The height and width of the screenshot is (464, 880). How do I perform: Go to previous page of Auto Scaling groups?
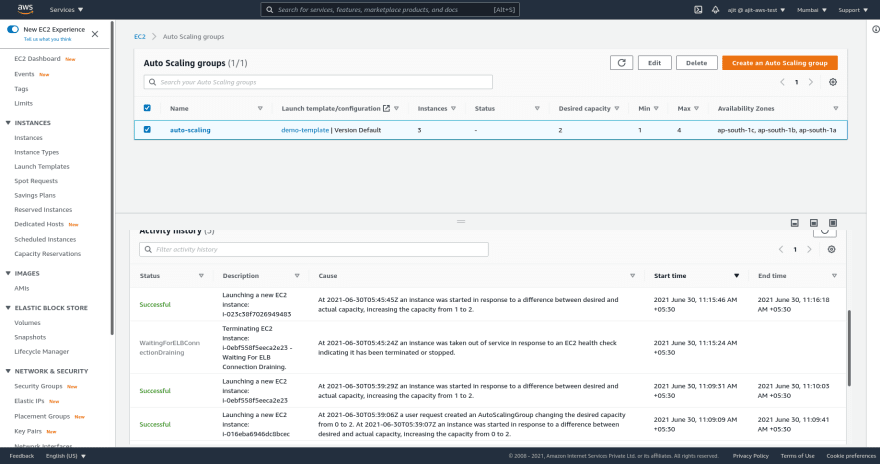click(x=782, y=82)
